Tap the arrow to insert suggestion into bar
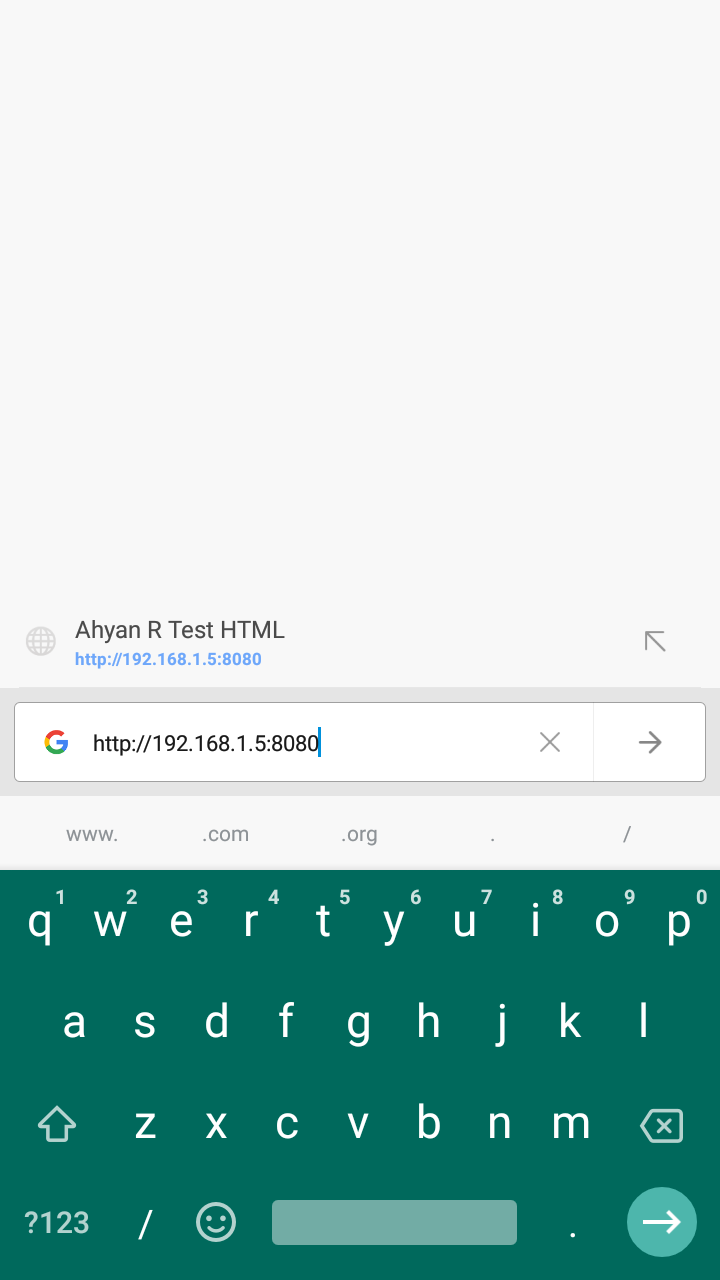 (x=655, y=641)
